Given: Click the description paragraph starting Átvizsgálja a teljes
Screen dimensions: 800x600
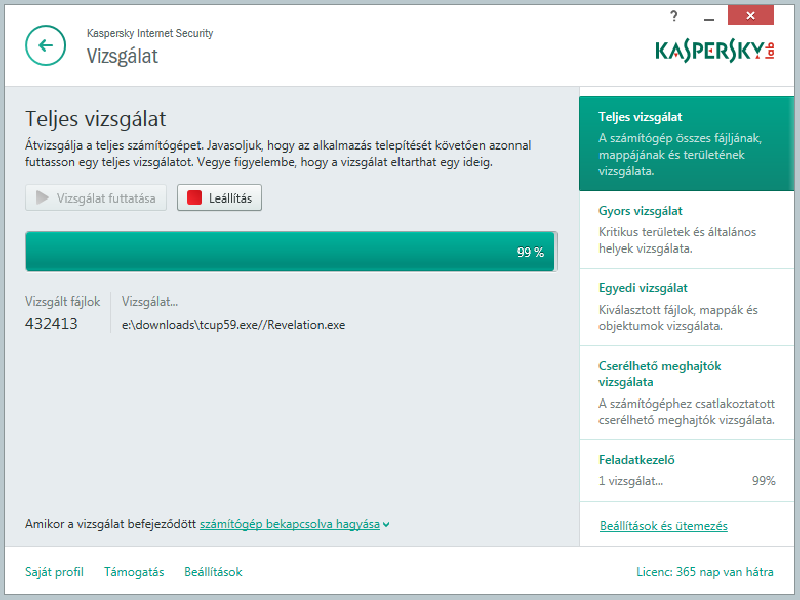Looking at the screenshot, I should coord(278,154).
